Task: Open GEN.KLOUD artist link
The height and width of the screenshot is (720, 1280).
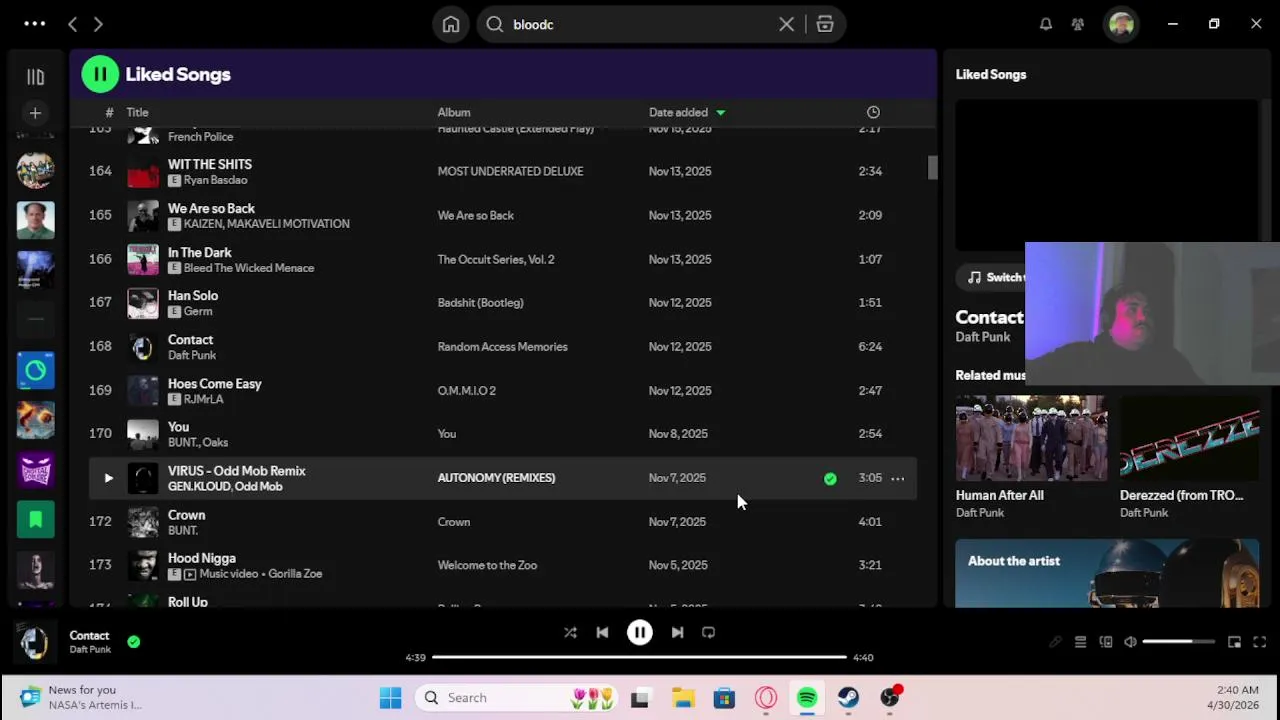Action: pyautogui.click(x=198, y=486)
